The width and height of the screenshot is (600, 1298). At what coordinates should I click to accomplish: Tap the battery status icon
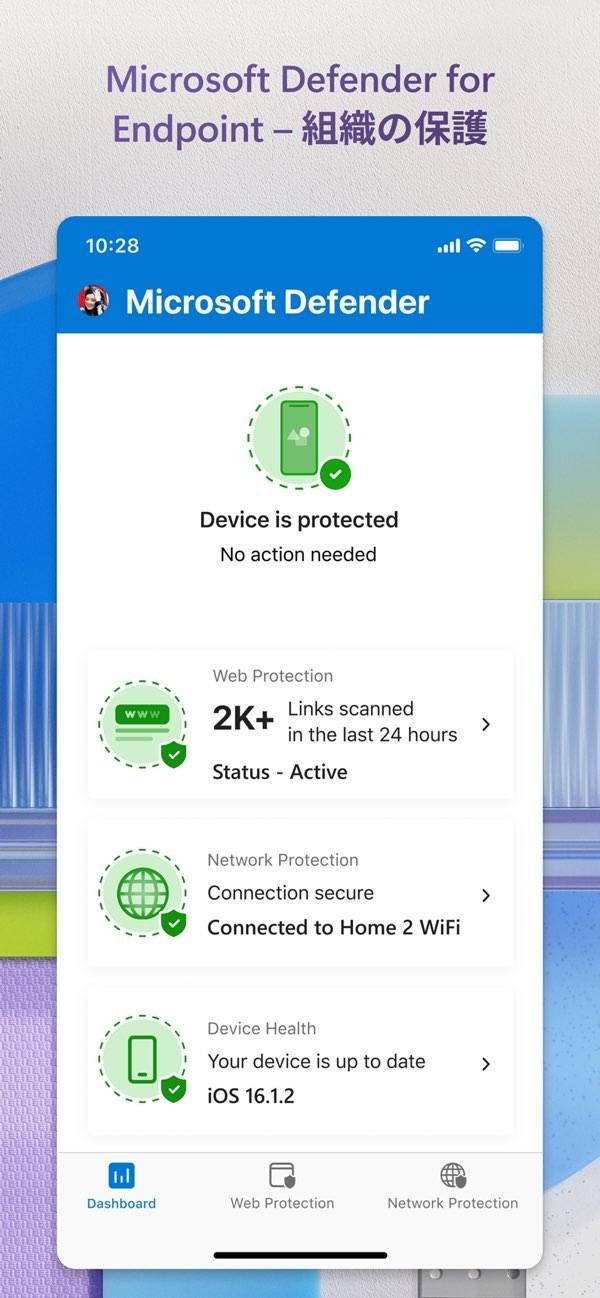pos(507,246)
